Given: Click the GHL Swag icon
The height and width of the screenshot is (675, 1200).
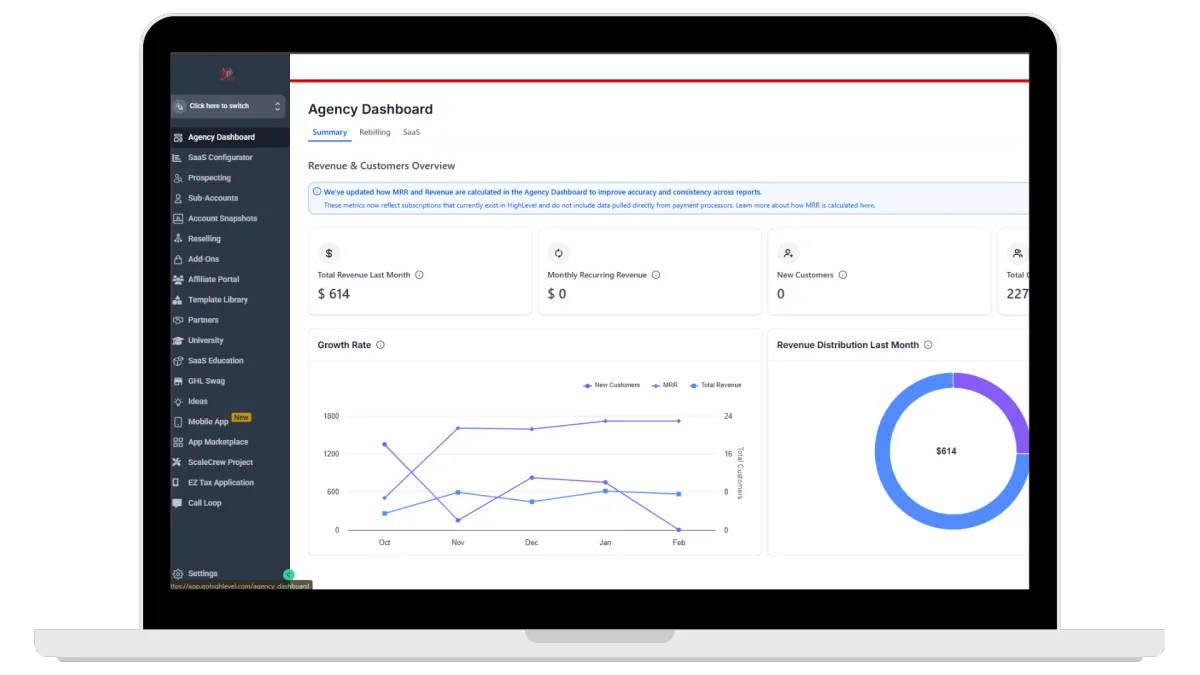Looking at the screenshot, I should click(x=178, y=381).
